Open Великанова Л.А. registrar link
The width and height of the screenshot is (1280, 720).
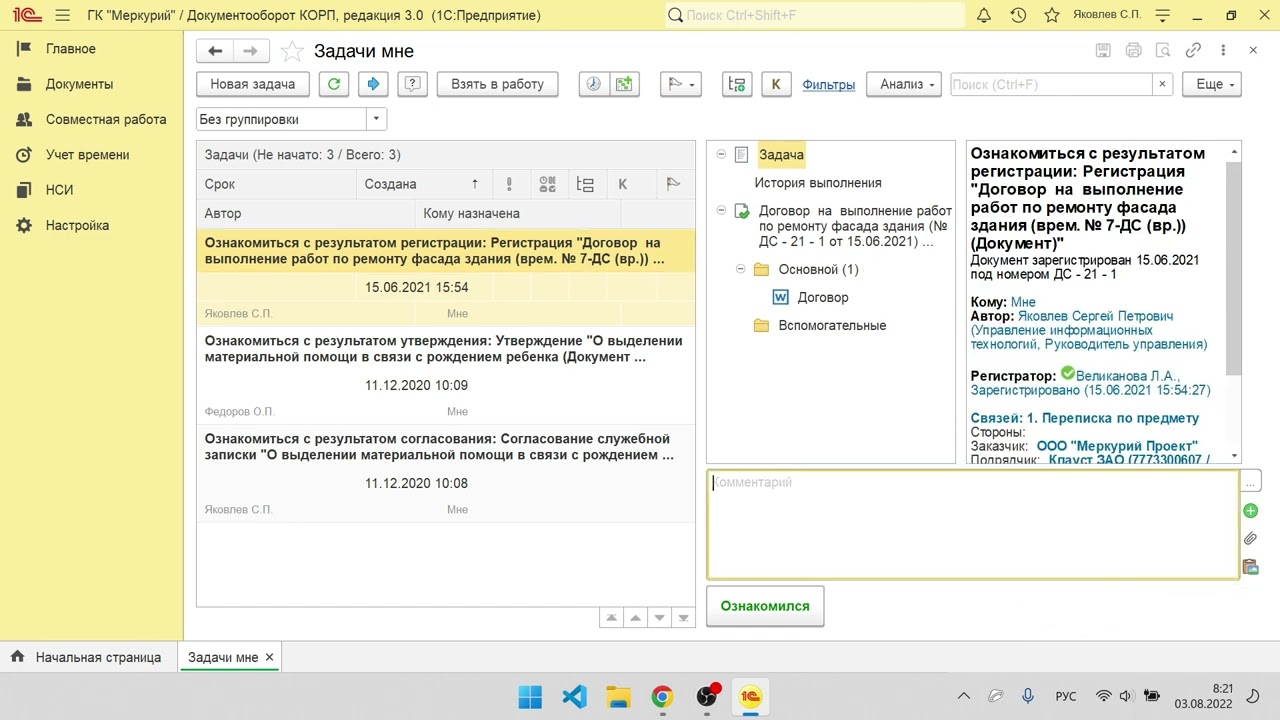coord(1126,376)
